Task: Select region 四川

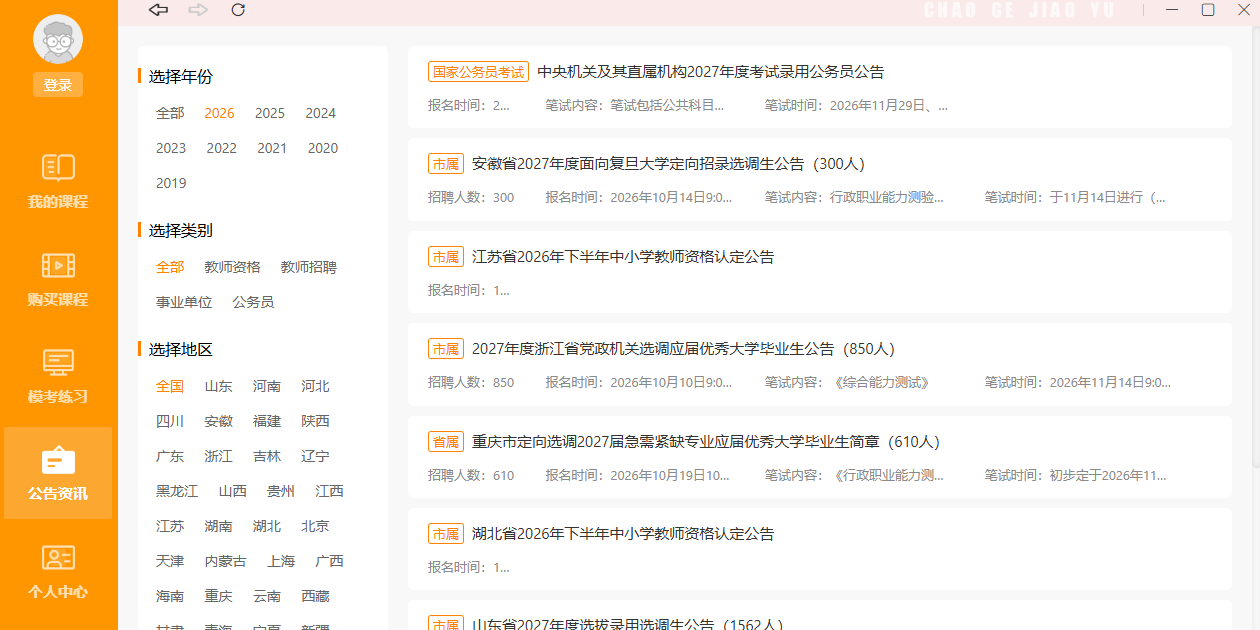Action: pyautogui.click(x=170, y=421)
